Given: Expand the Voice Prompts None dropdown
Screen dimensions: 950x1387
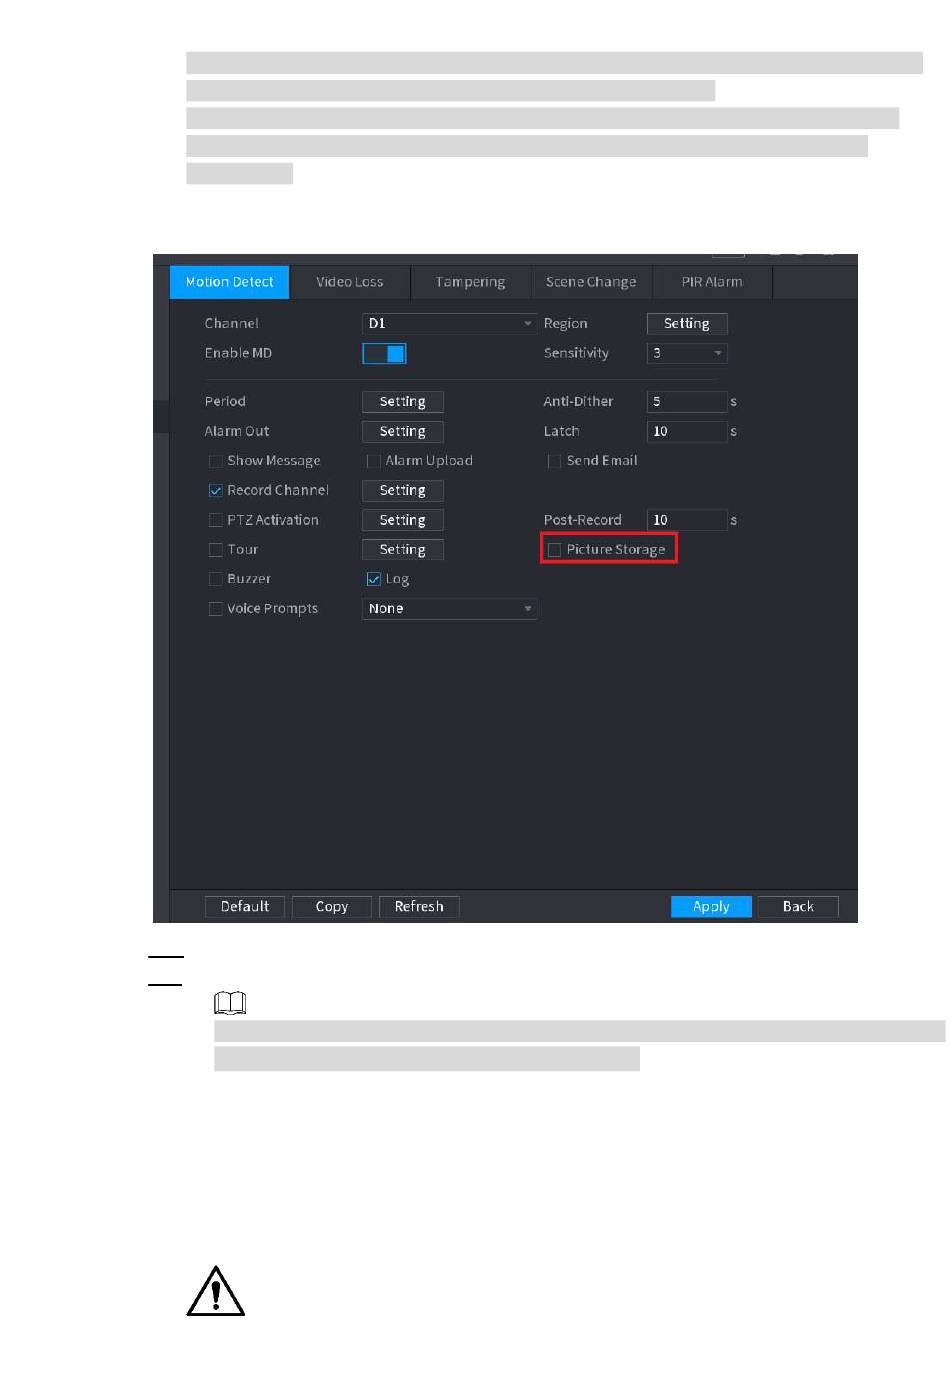Looking at the screenshot, I should tap(449, 608).
